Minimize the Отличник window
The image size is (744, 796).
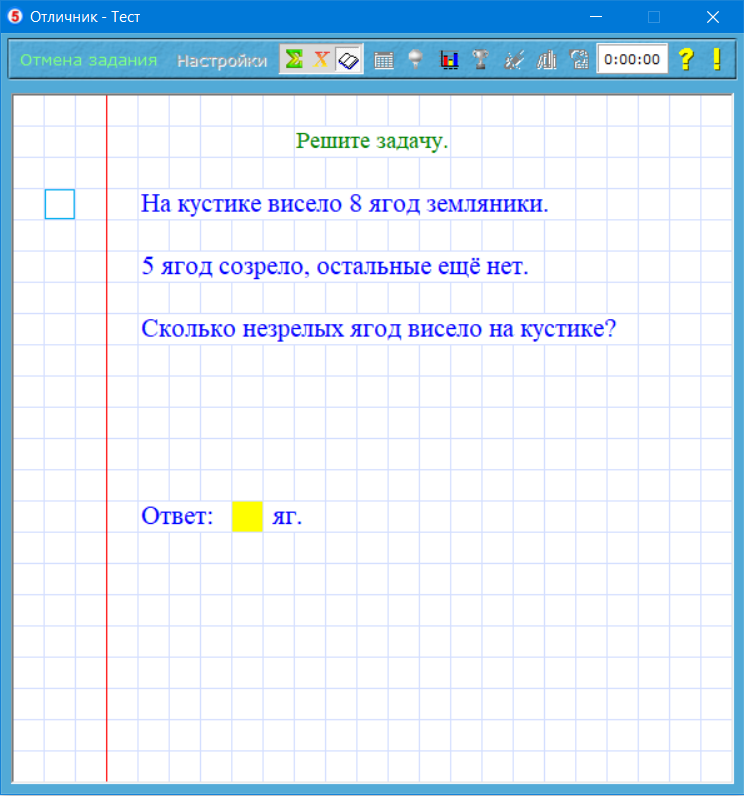point(597,17)
